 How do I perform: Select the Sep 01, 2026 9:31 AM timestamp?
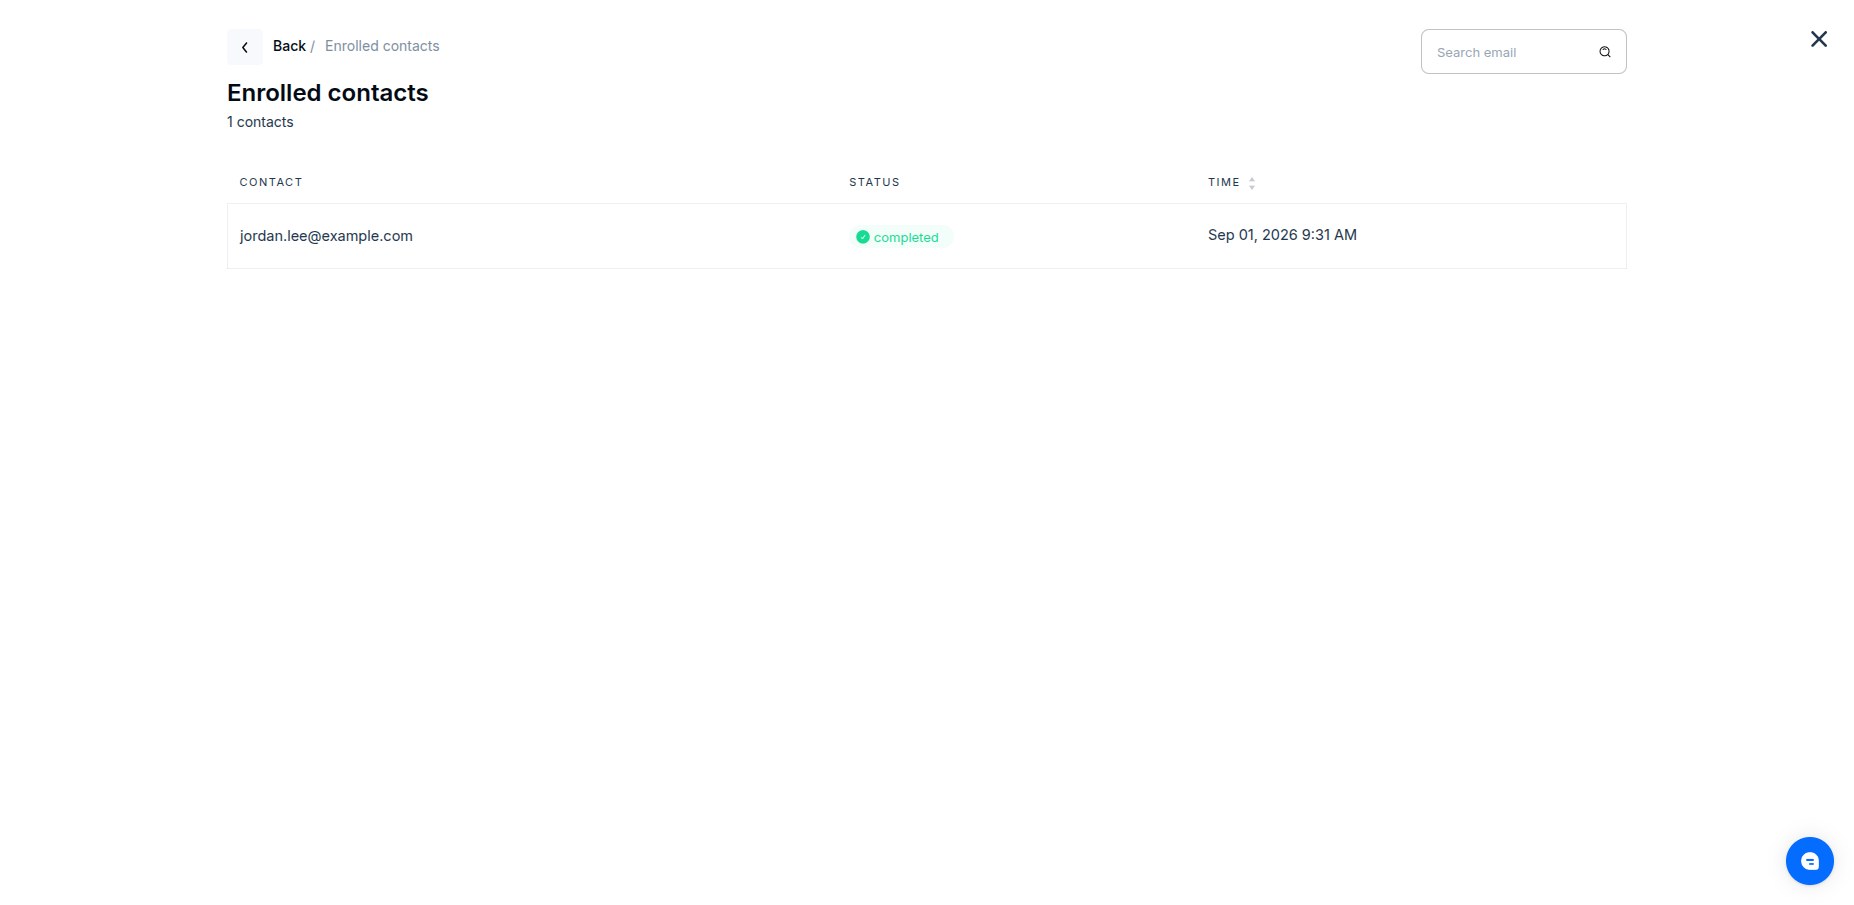tap(1282, 235)
